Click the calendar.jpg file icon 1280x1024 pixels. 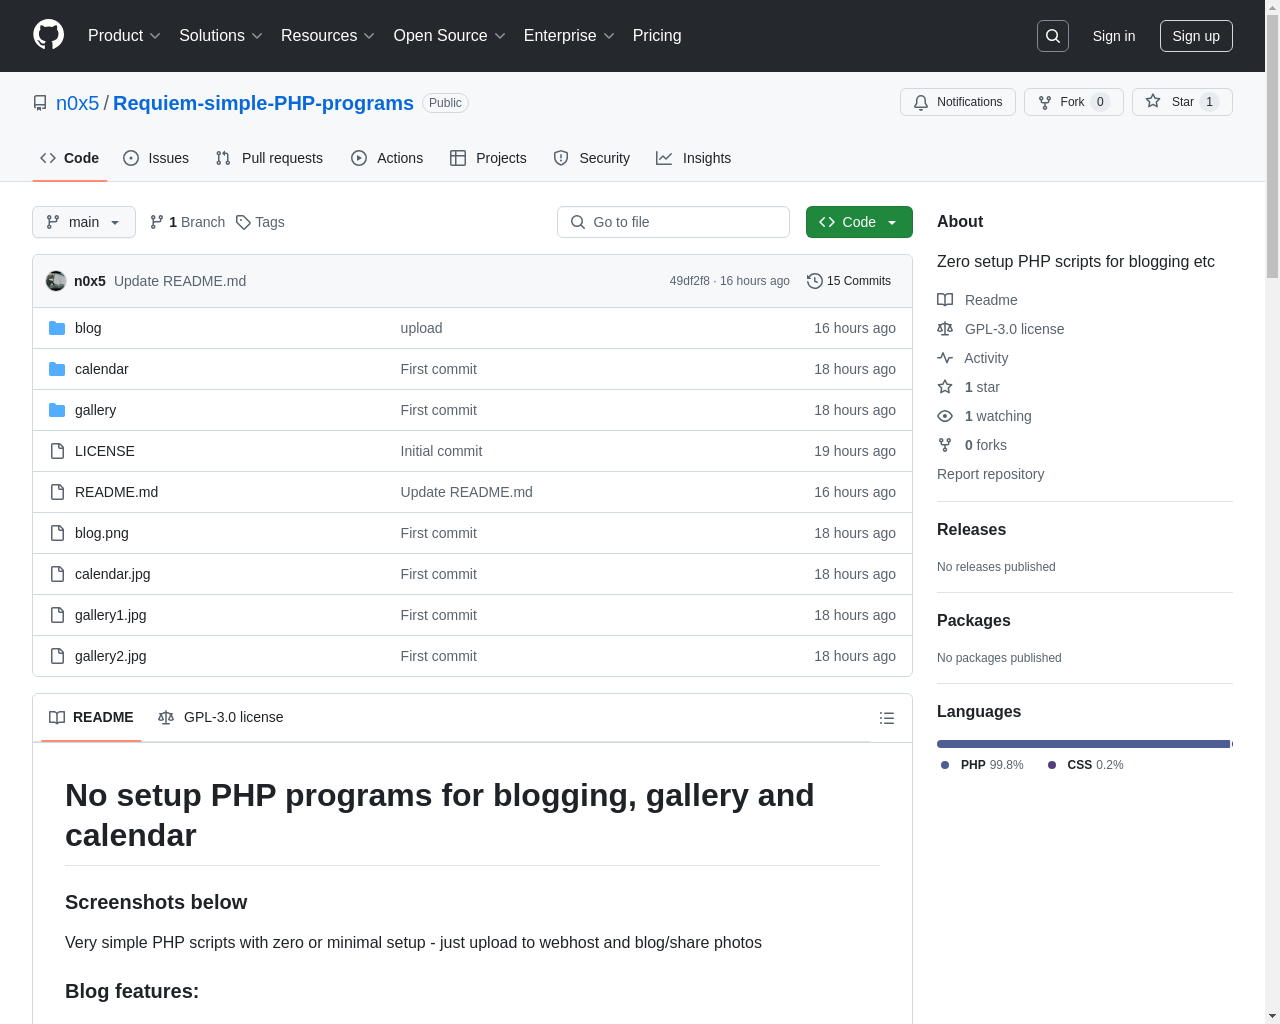tap(57, 574)
